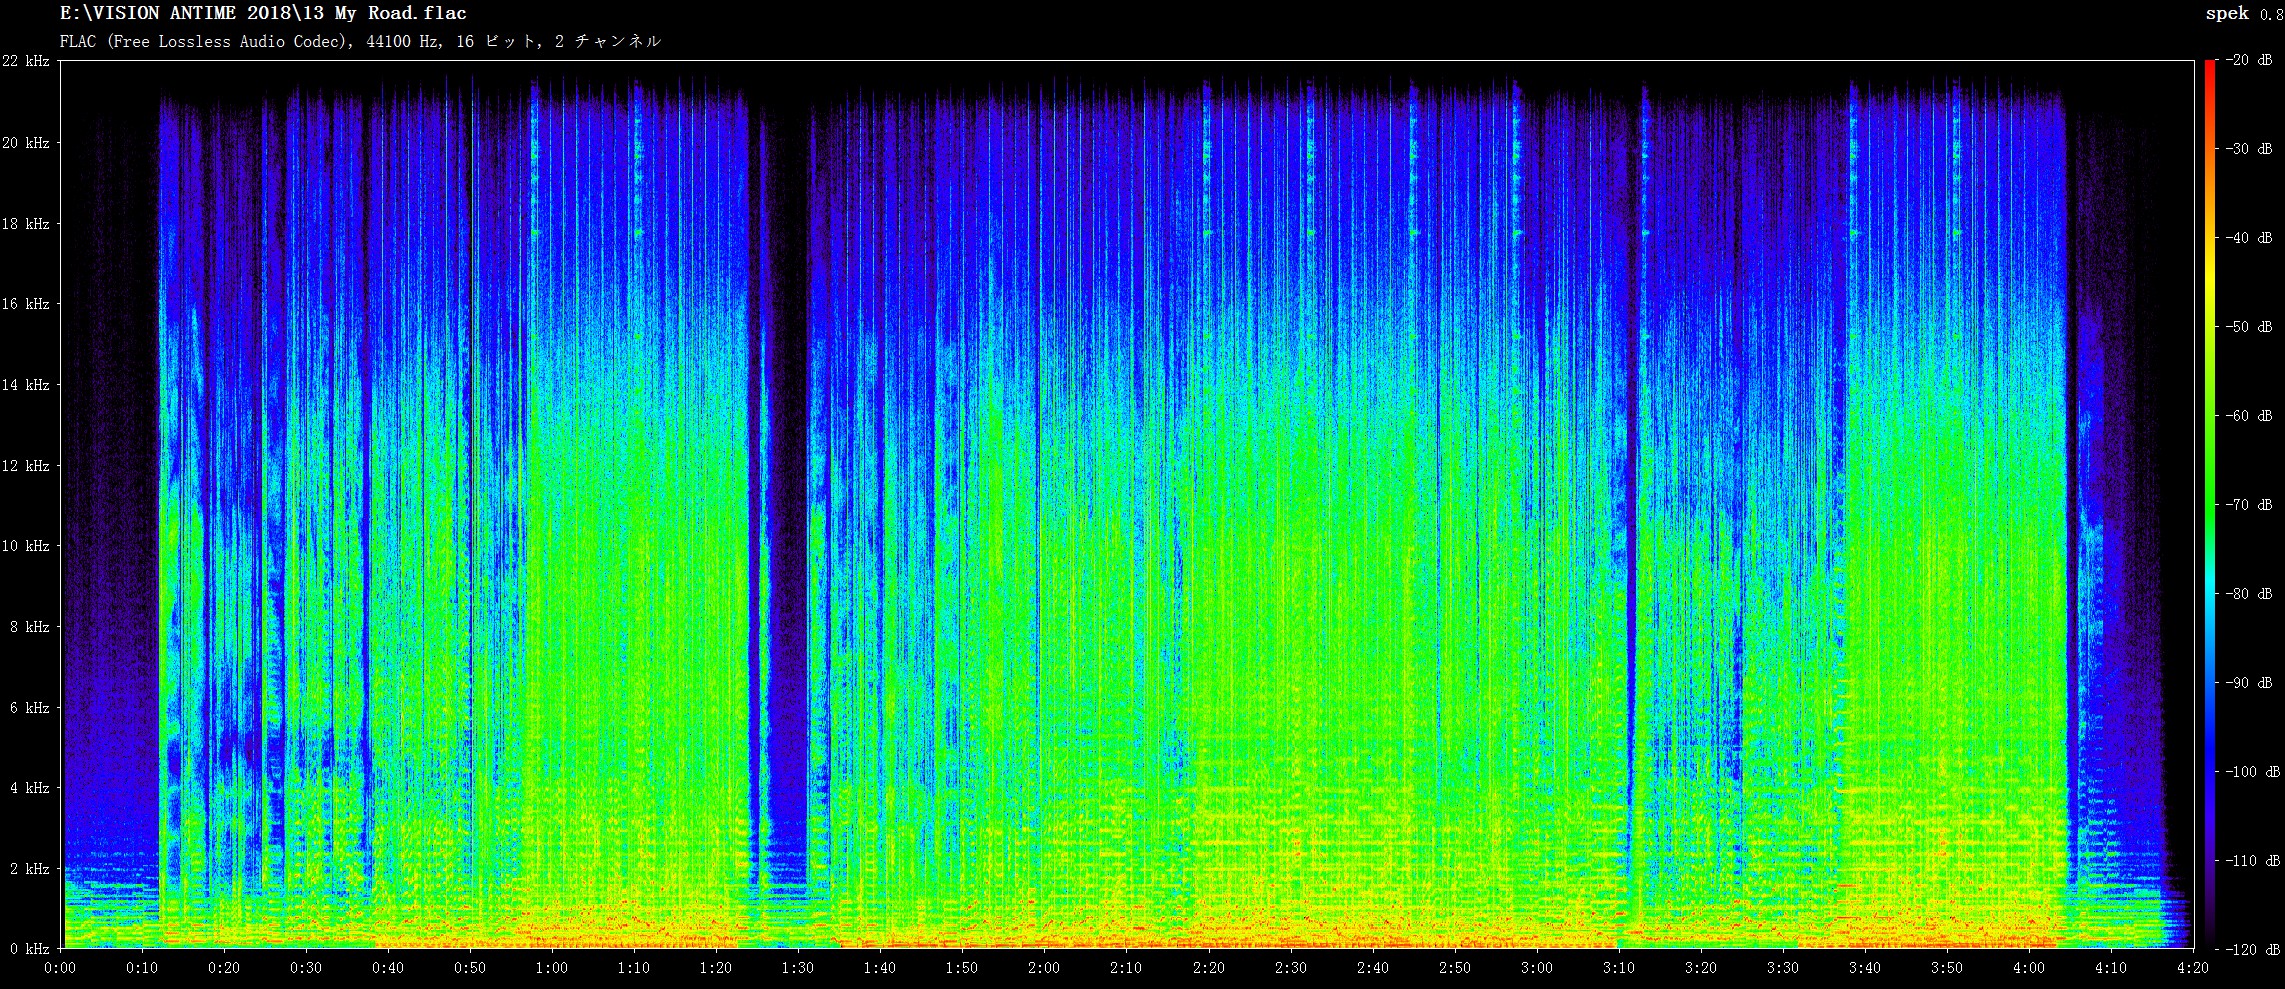This screenshot has width=2285, height=989.
Task: Click the "4 kHz" frequency label
Action: click(x=29, y=788)
